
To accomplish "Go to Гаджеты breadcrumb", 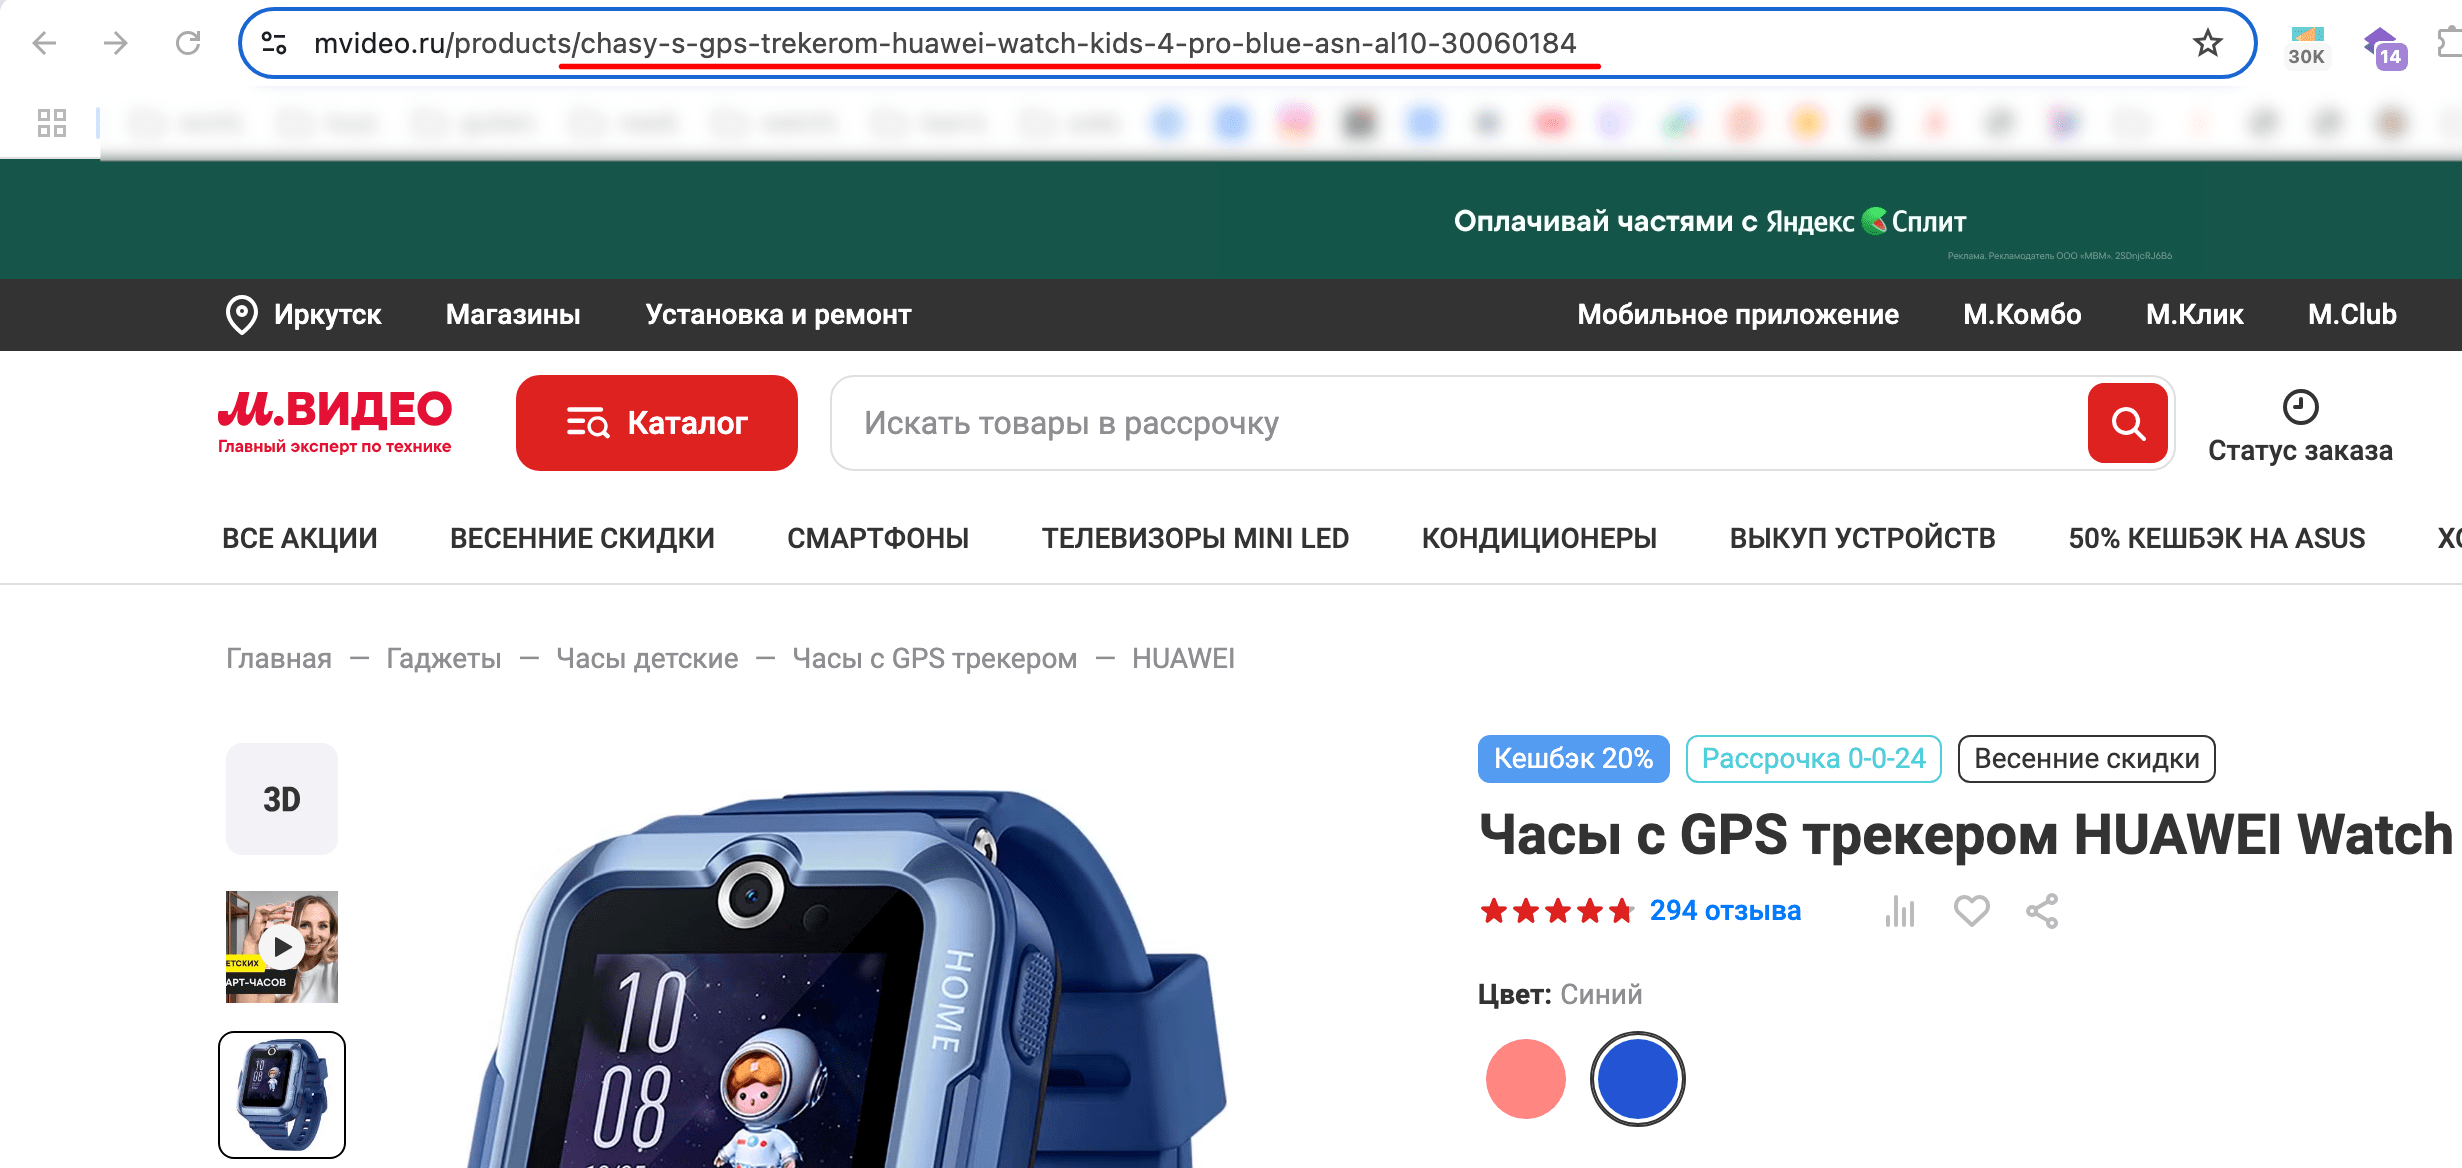I will (444, 658).
